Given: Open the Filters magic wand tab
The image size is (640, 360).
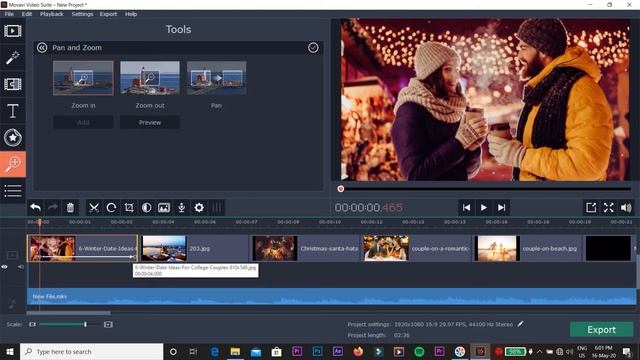Looking at the screenshot, I should 13,58.
